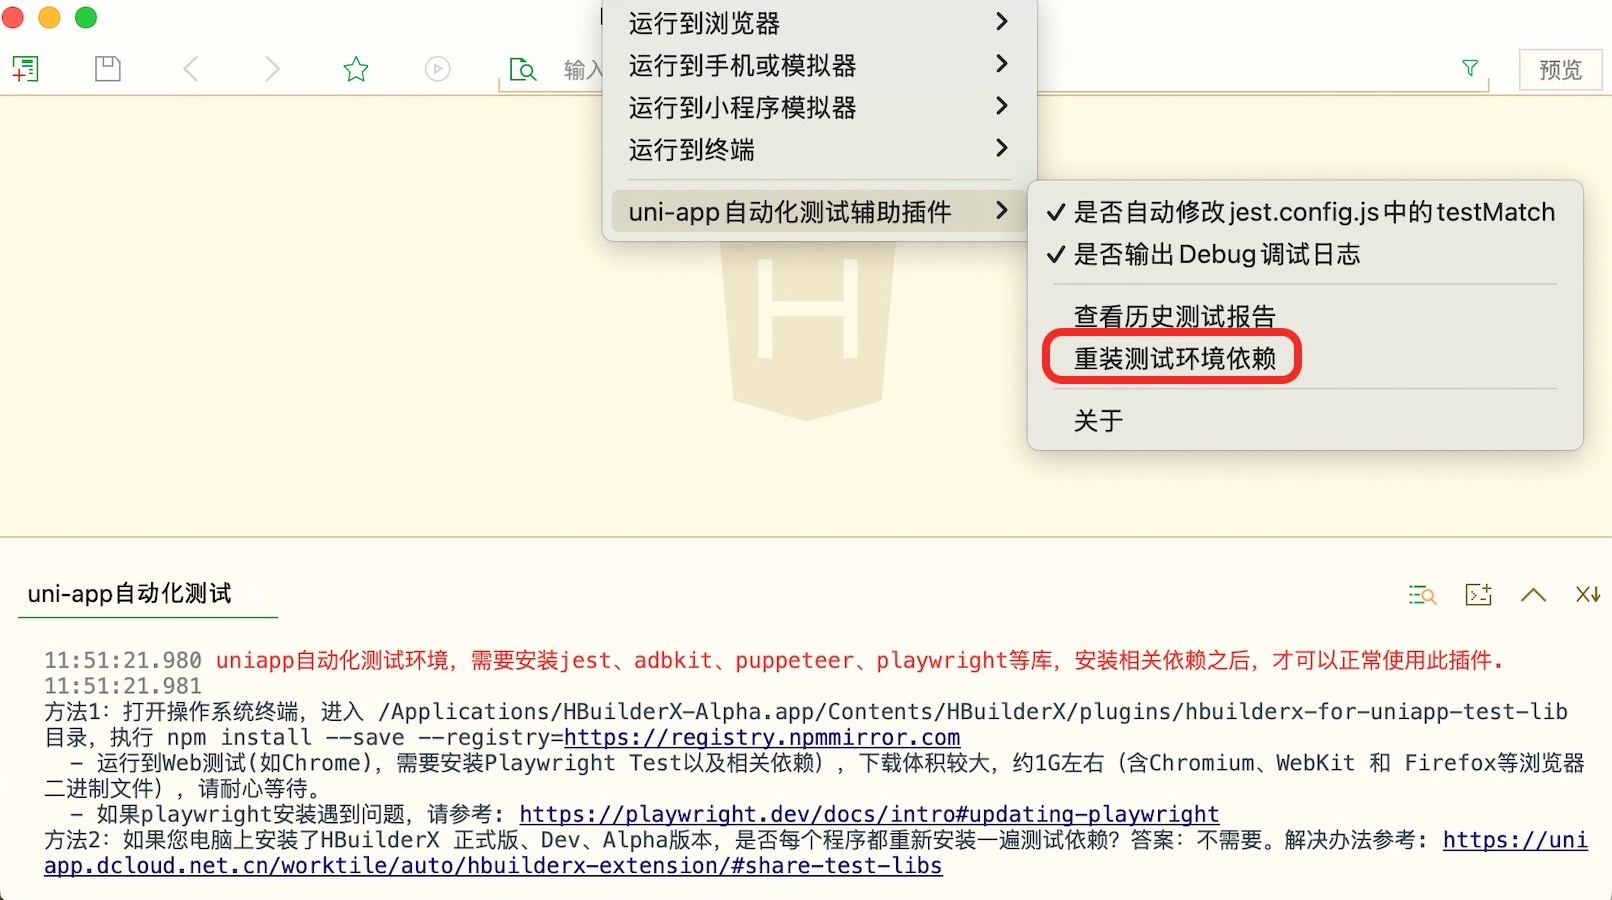1612x900 pixels.
Task: Collapse console panel with up chevron
Action: (1533, 595)
